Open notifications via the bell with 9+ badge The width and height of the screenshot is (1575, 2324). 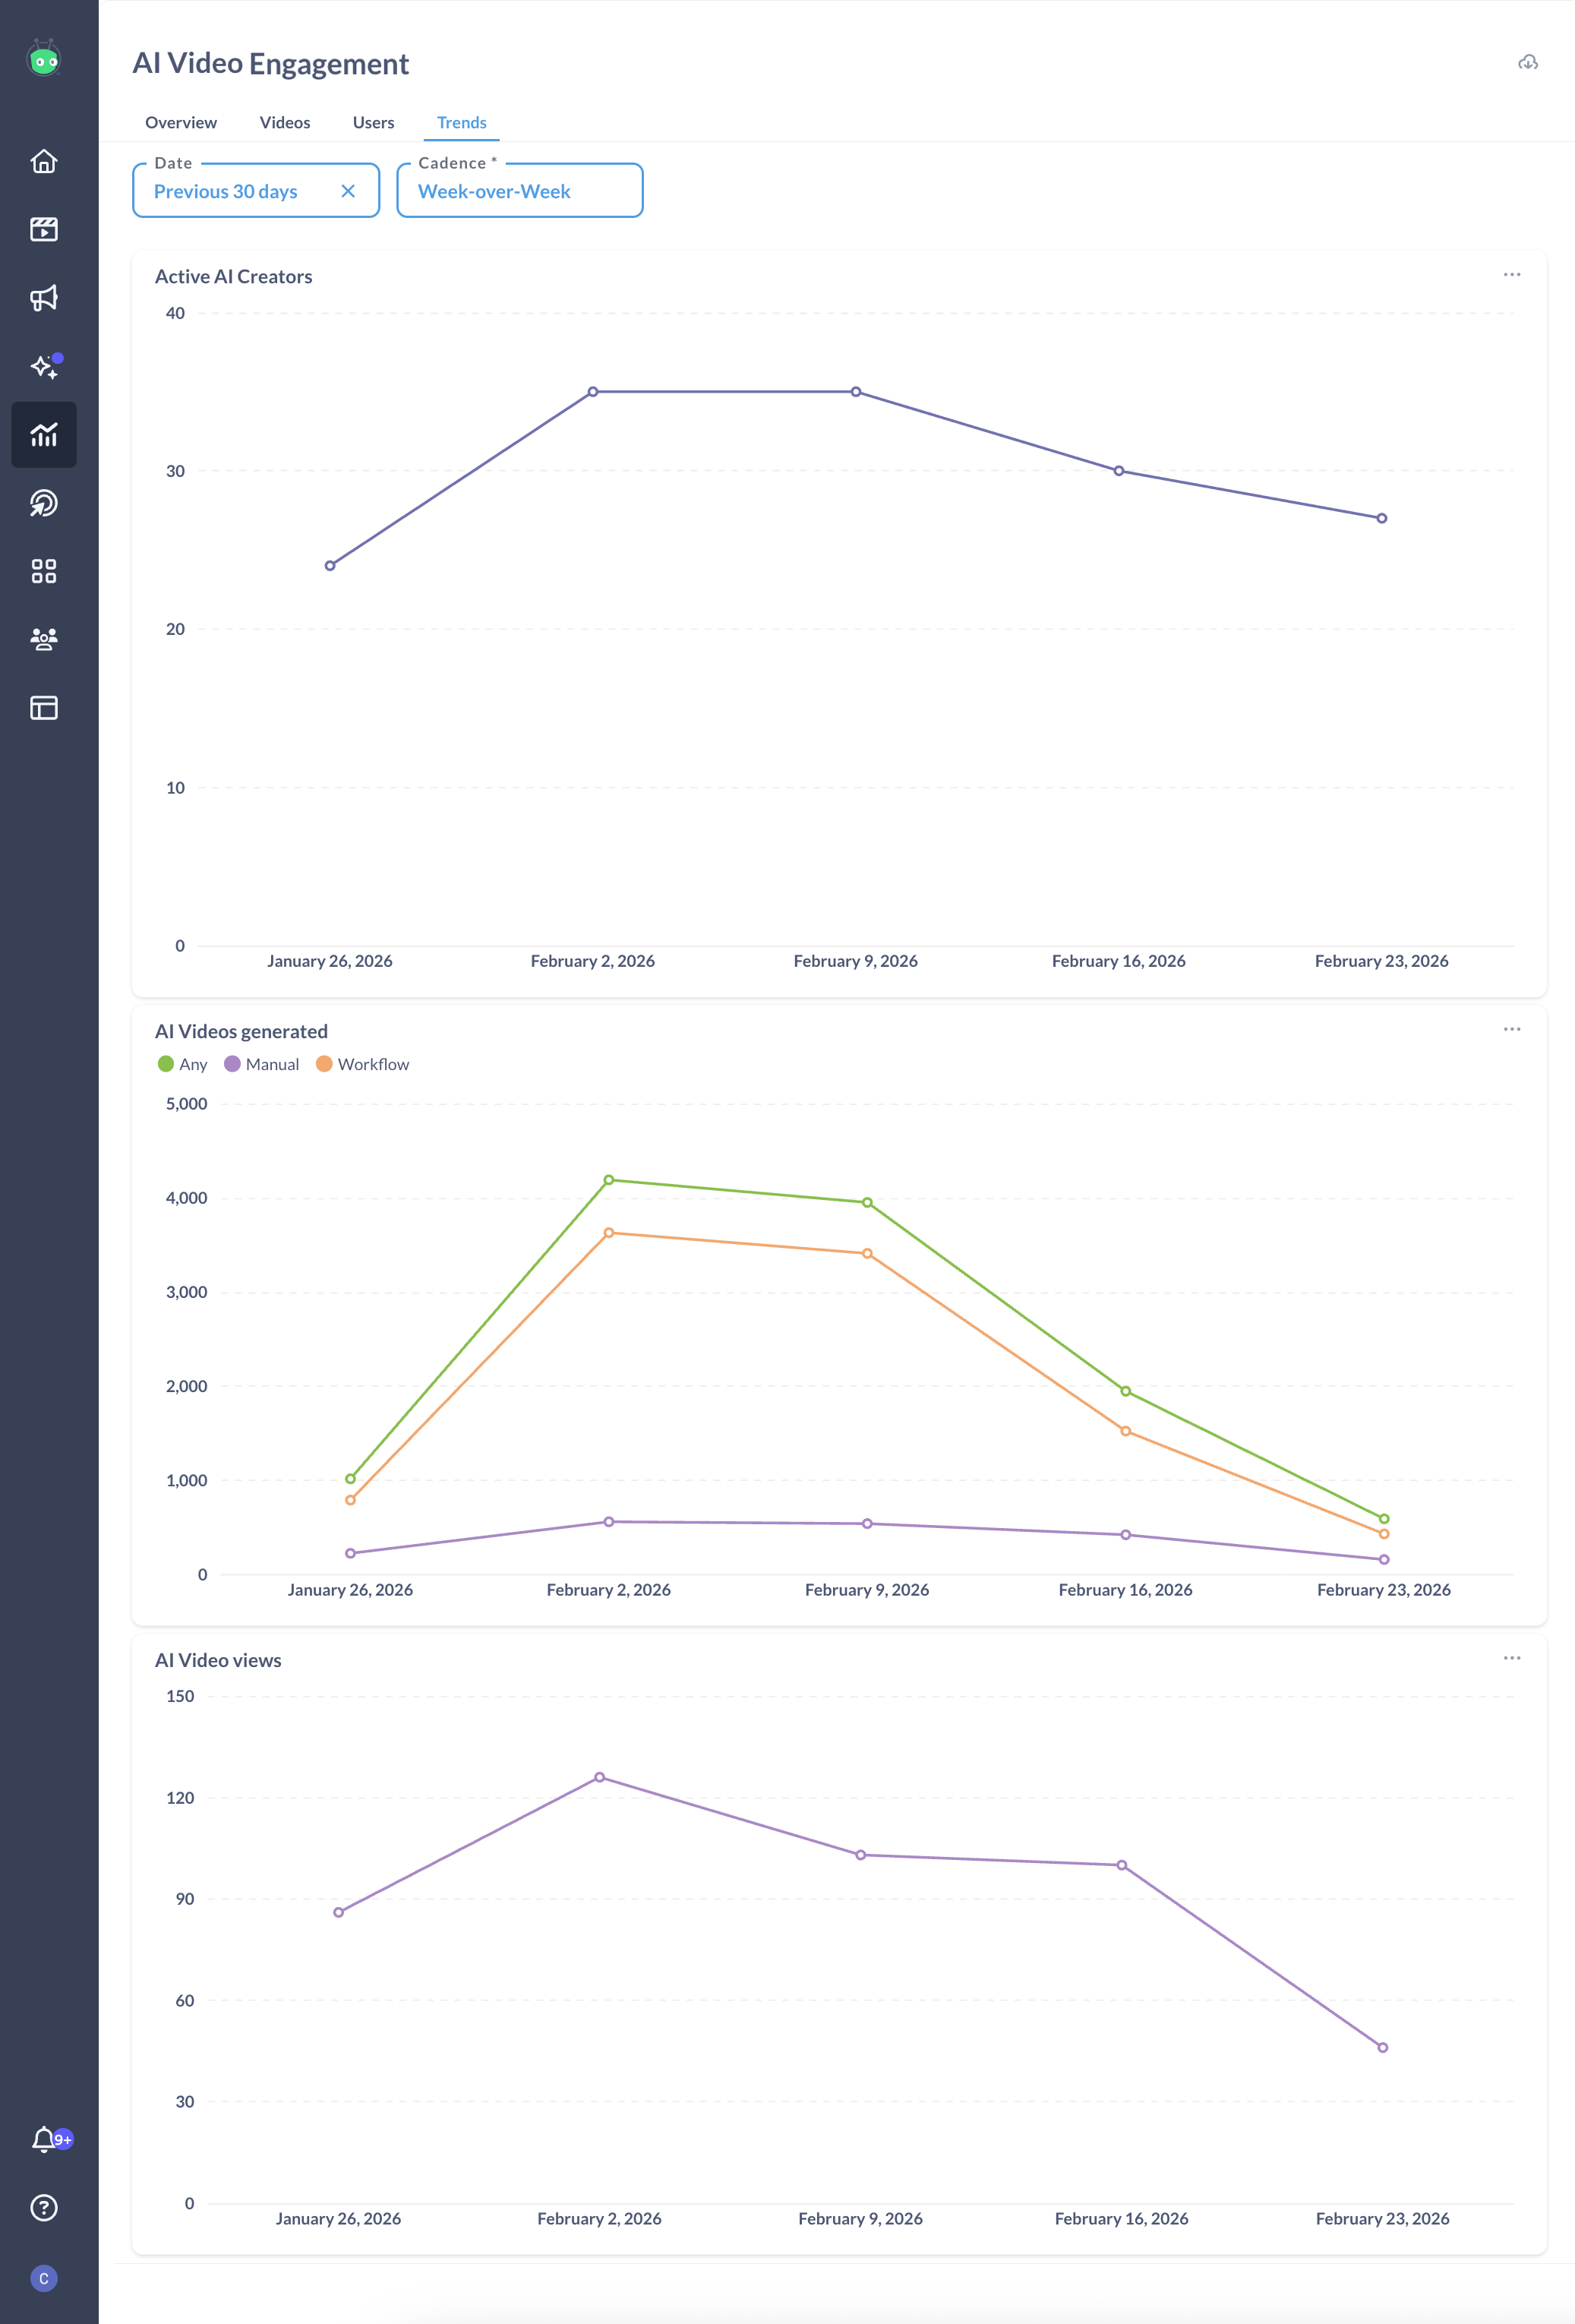click(x=44, y=2140)
